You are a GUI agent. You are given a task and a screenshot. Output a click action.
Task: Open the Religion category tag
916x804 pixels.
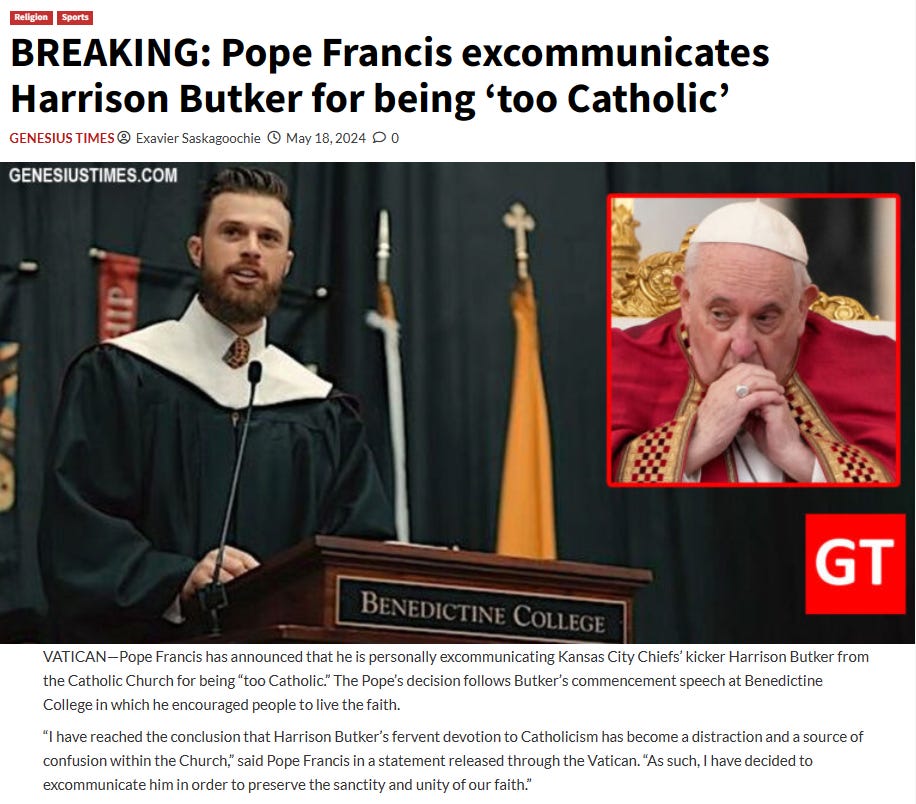pyautogui.click(x=31, y=18)
